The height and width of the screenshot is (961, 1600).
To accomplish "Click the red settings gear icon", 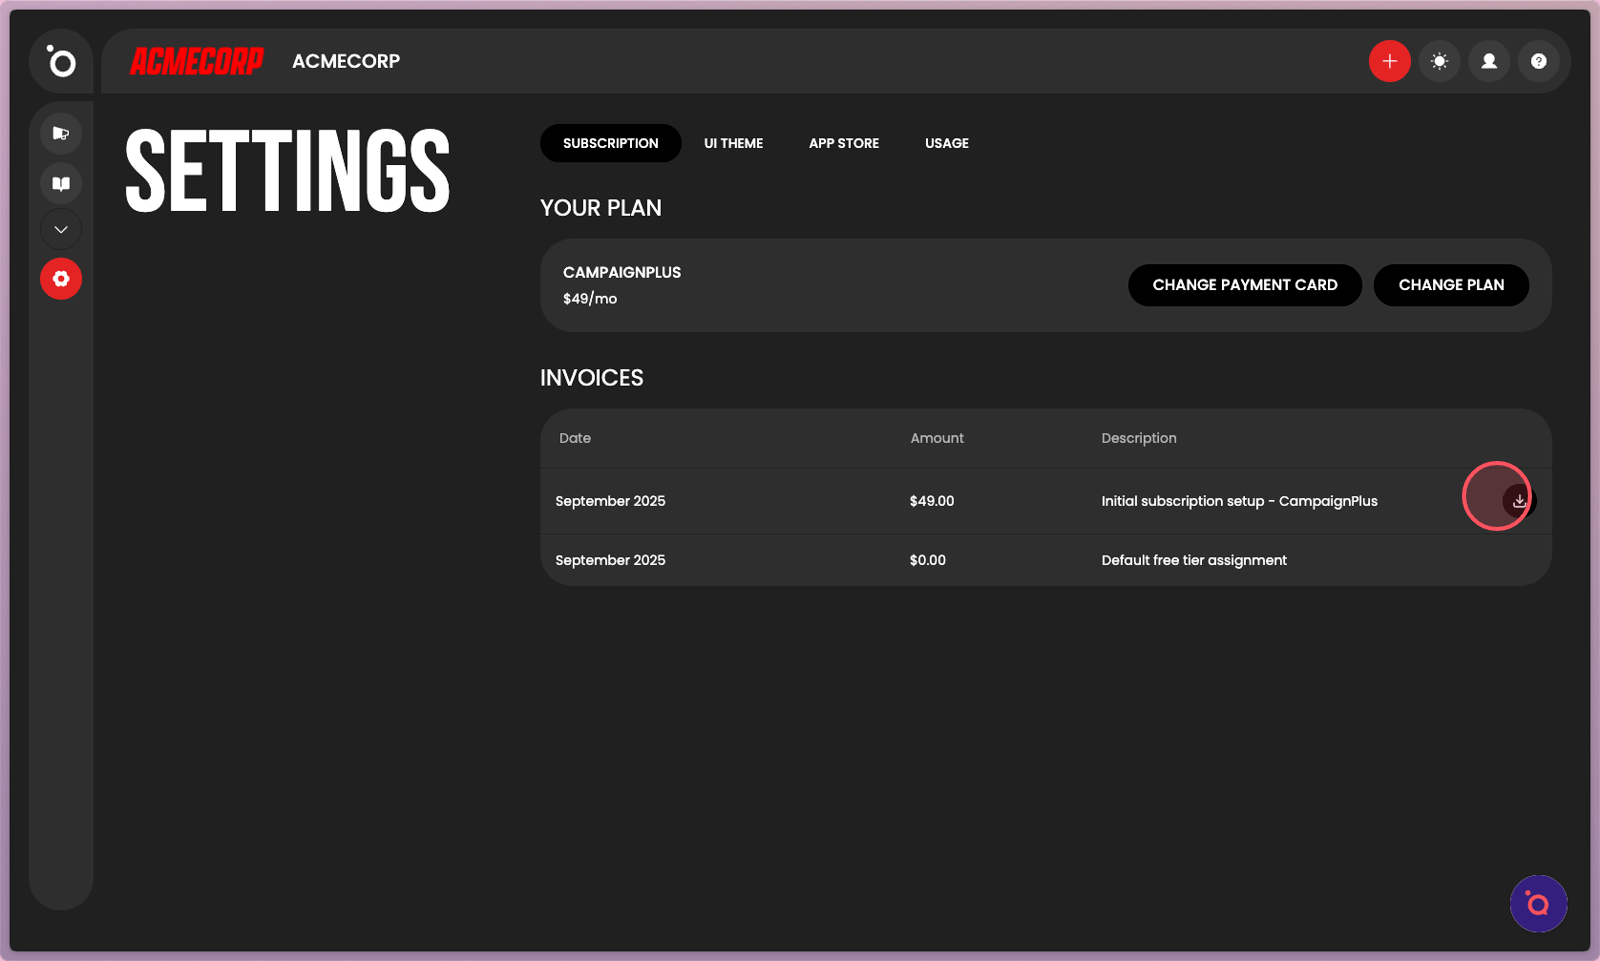I will click(61, 279).
